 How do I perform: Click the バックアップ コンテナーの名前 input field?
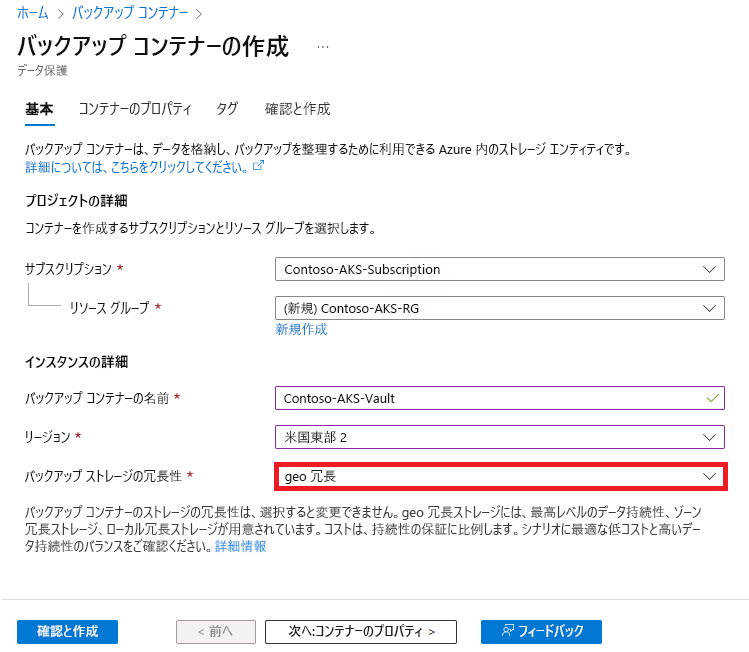[x=500, y=398]
